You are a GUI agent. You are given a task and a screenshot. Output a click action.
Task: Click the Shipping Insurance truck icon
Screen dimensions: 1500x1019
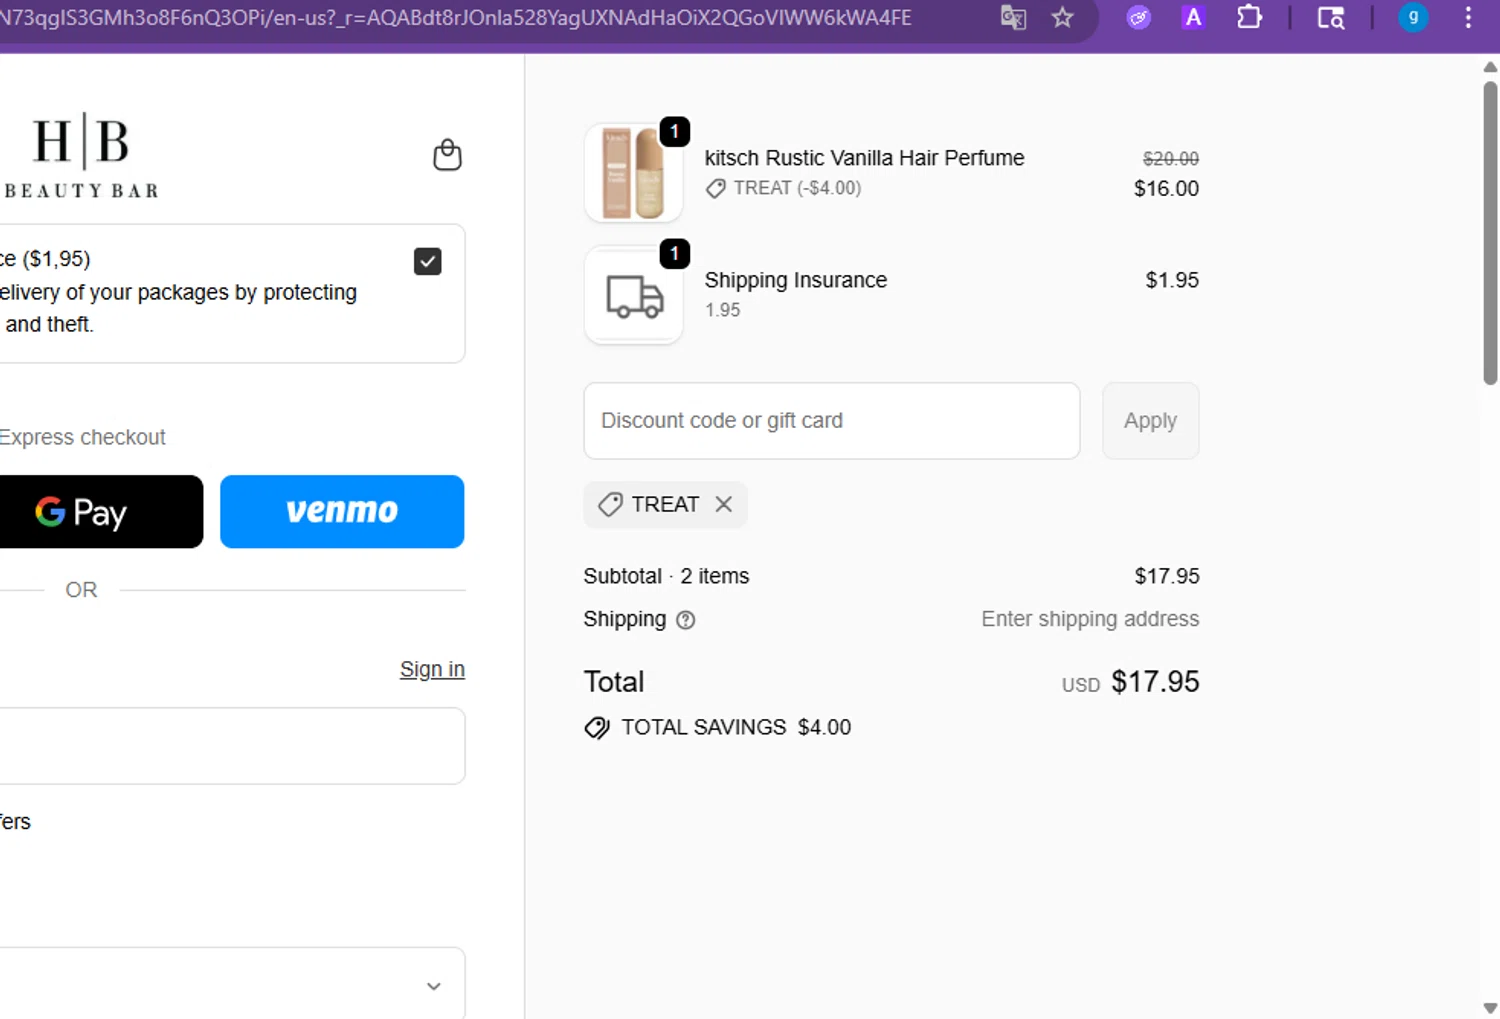click(x=634, y=296)
